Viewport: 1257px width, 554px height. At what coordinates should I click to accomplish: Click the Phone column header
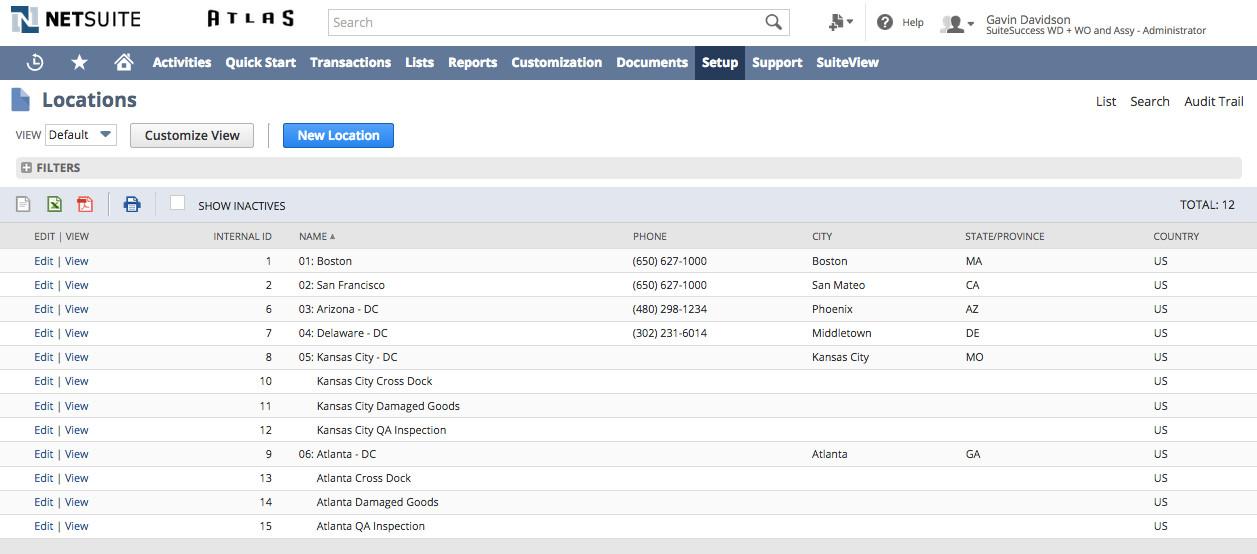[650, 237]
